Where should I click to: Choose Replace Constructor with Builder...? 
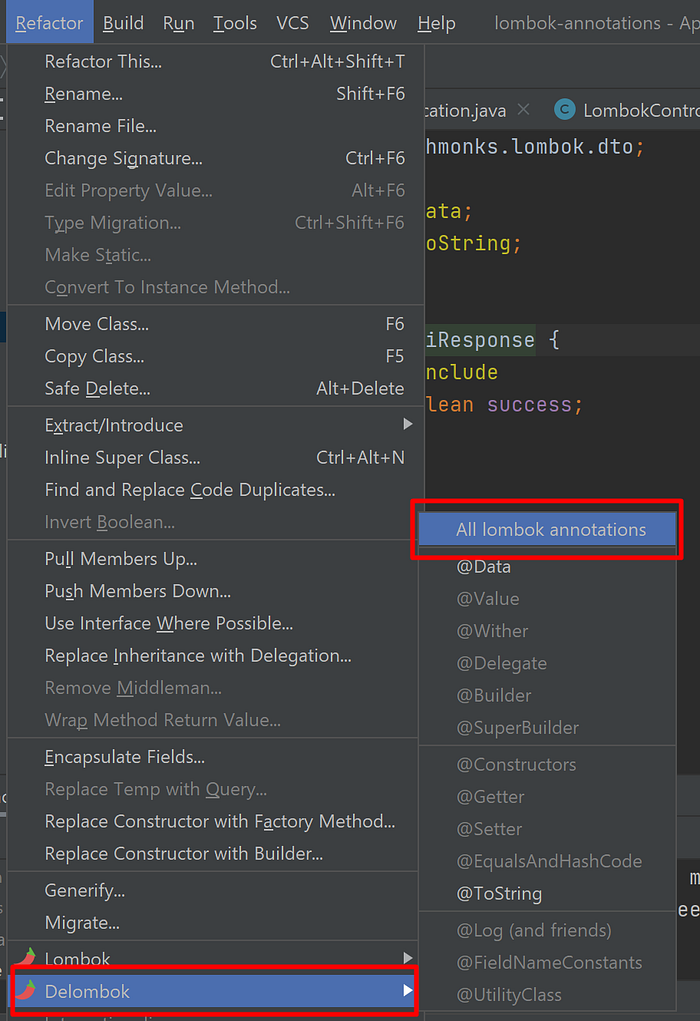click(212, 854)
